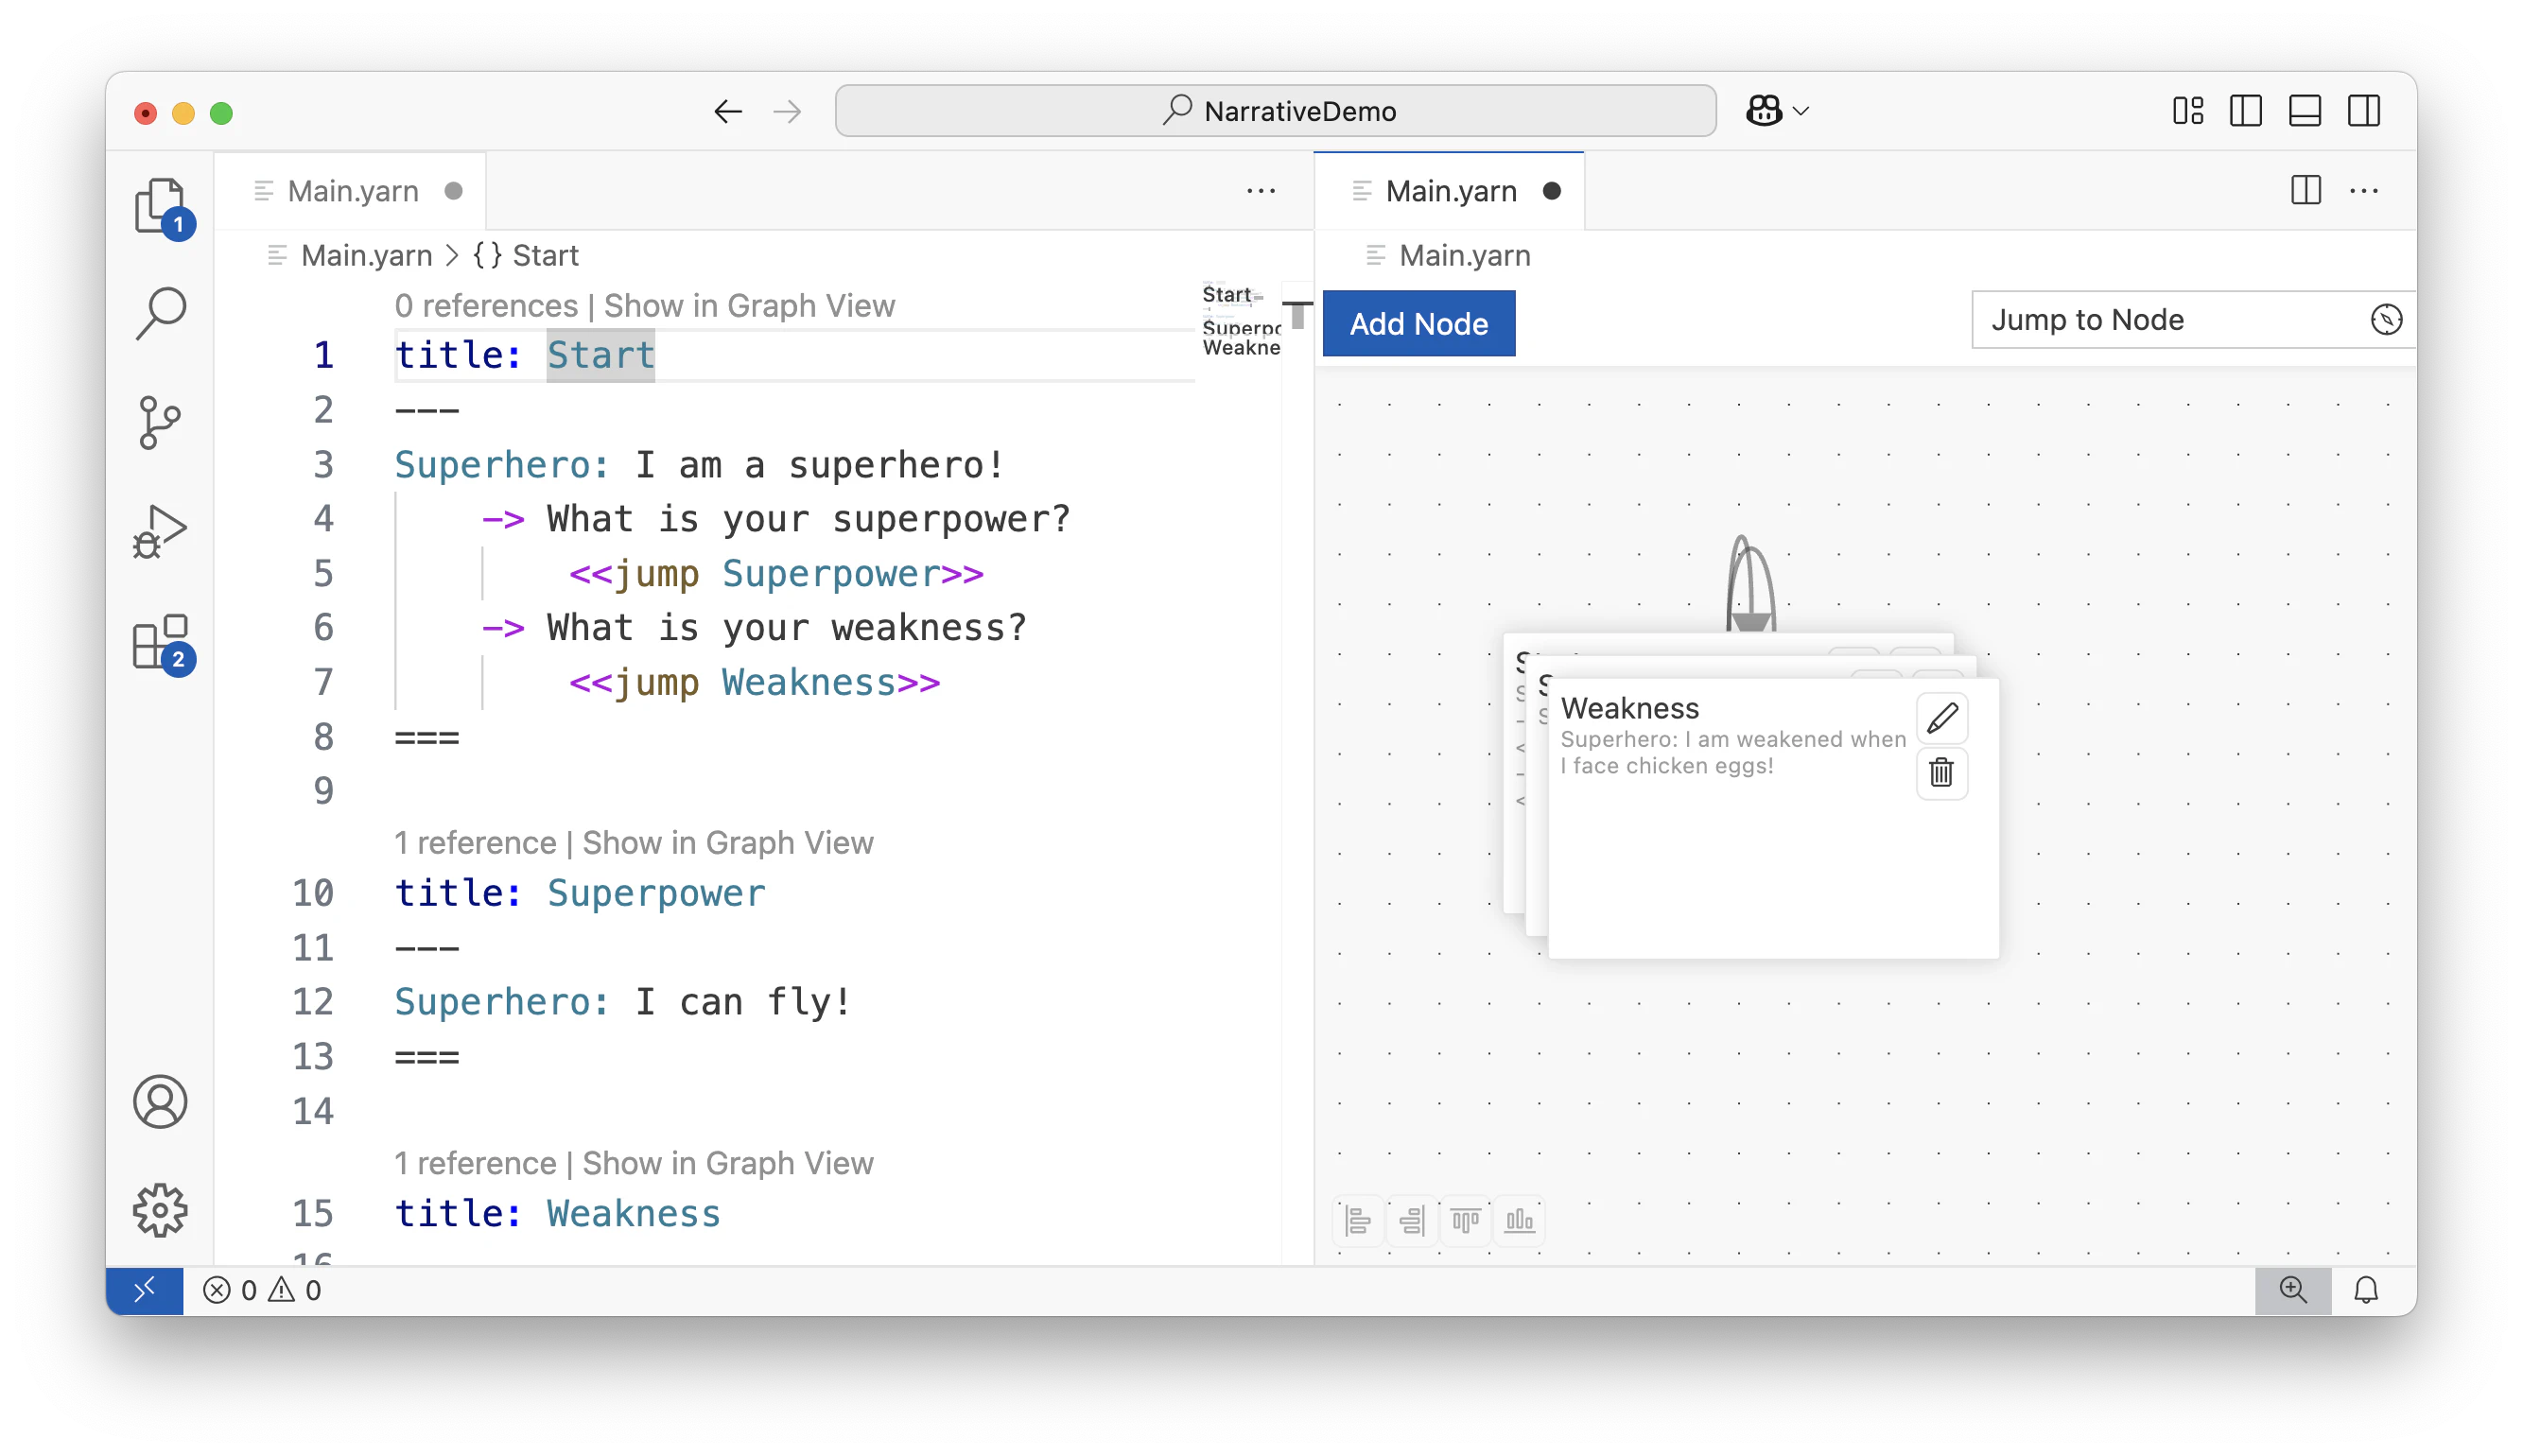Click the align left icon in graph view
Screen dimensions: 2523x1456
pyautogui.click(x=1358, y=1220)
